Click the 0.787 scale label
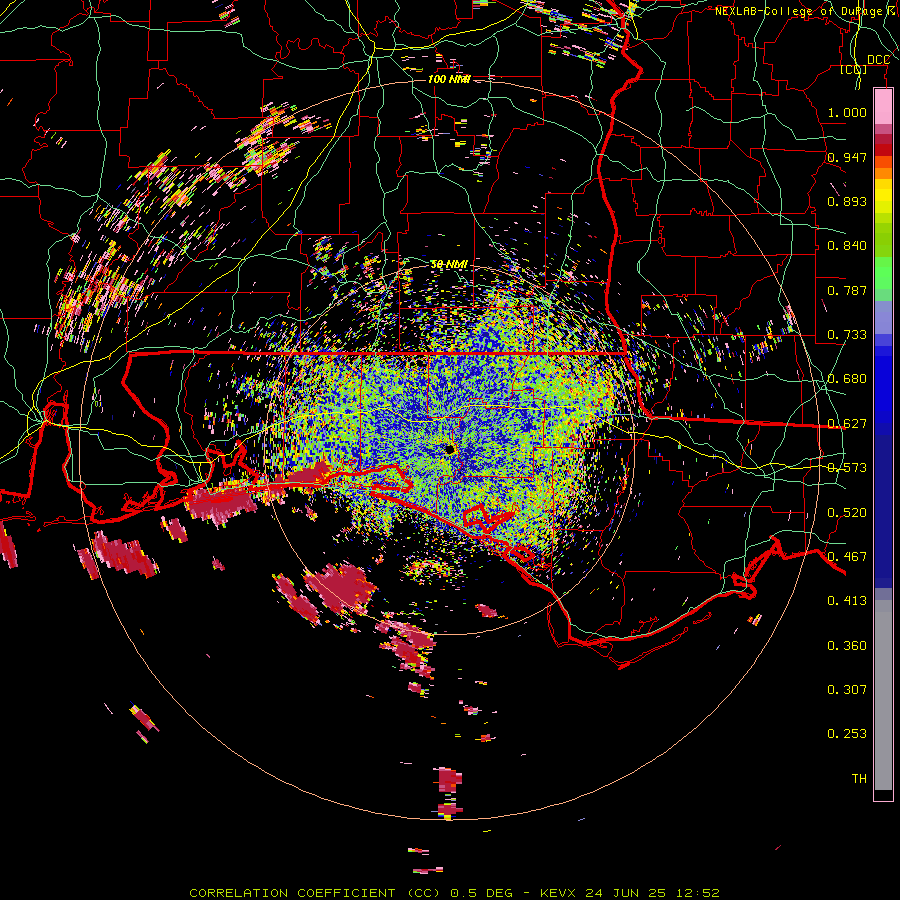 pos(847,290)
